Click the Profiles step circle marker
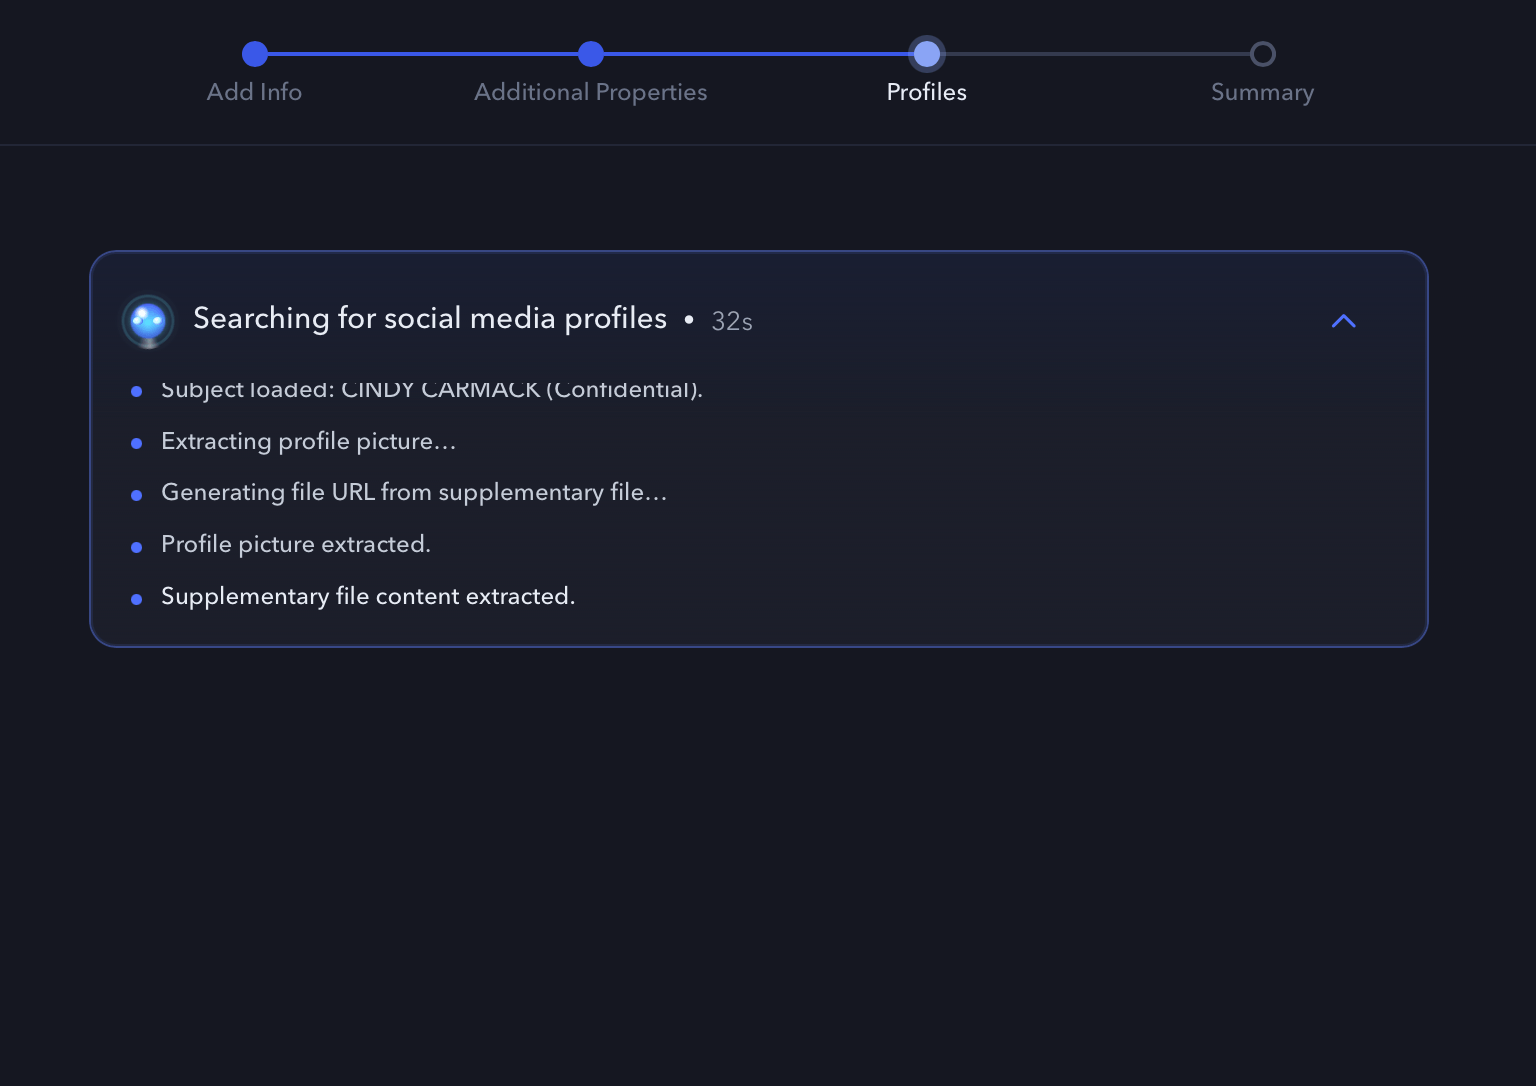 click(x=927, y=54)
